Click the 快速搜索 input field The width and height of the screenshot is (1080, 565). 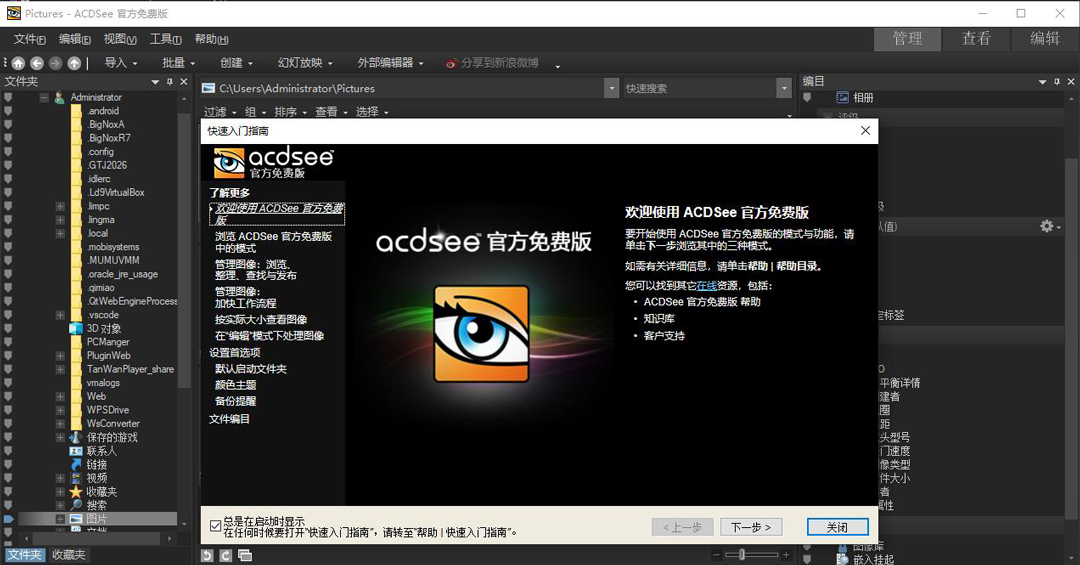click(699, 88)
